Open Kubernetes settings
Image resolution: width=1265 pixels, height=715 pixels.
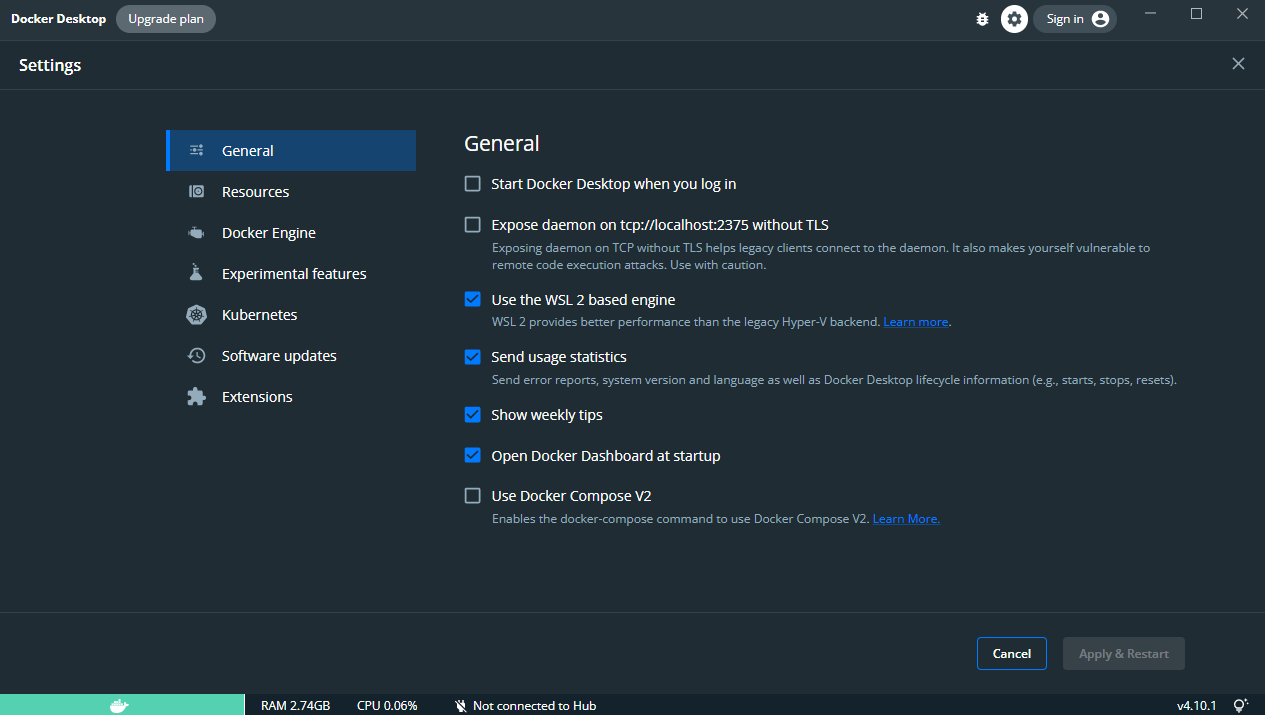coord(291,315)
